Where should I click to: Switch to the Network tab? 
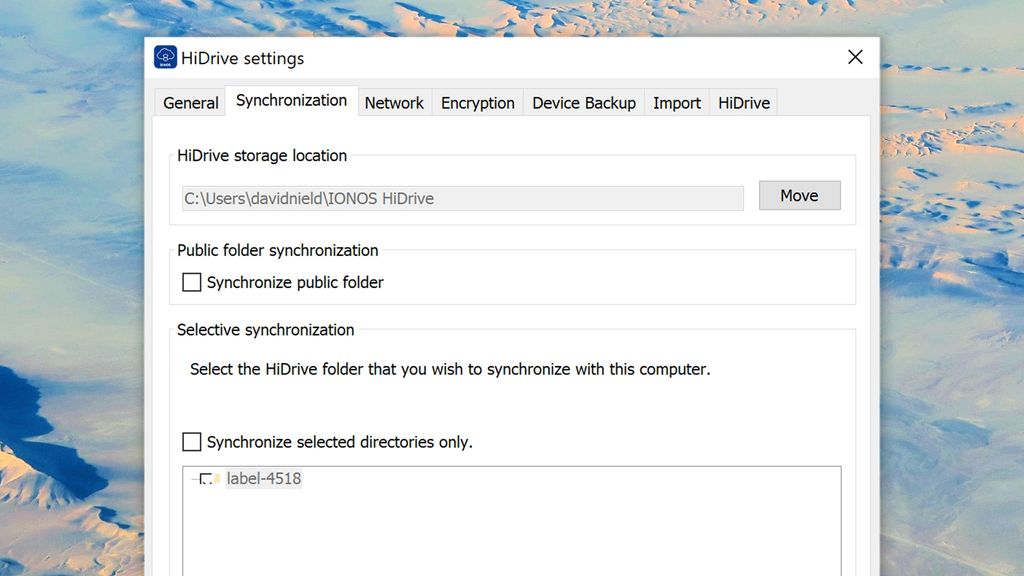[394, 103]
